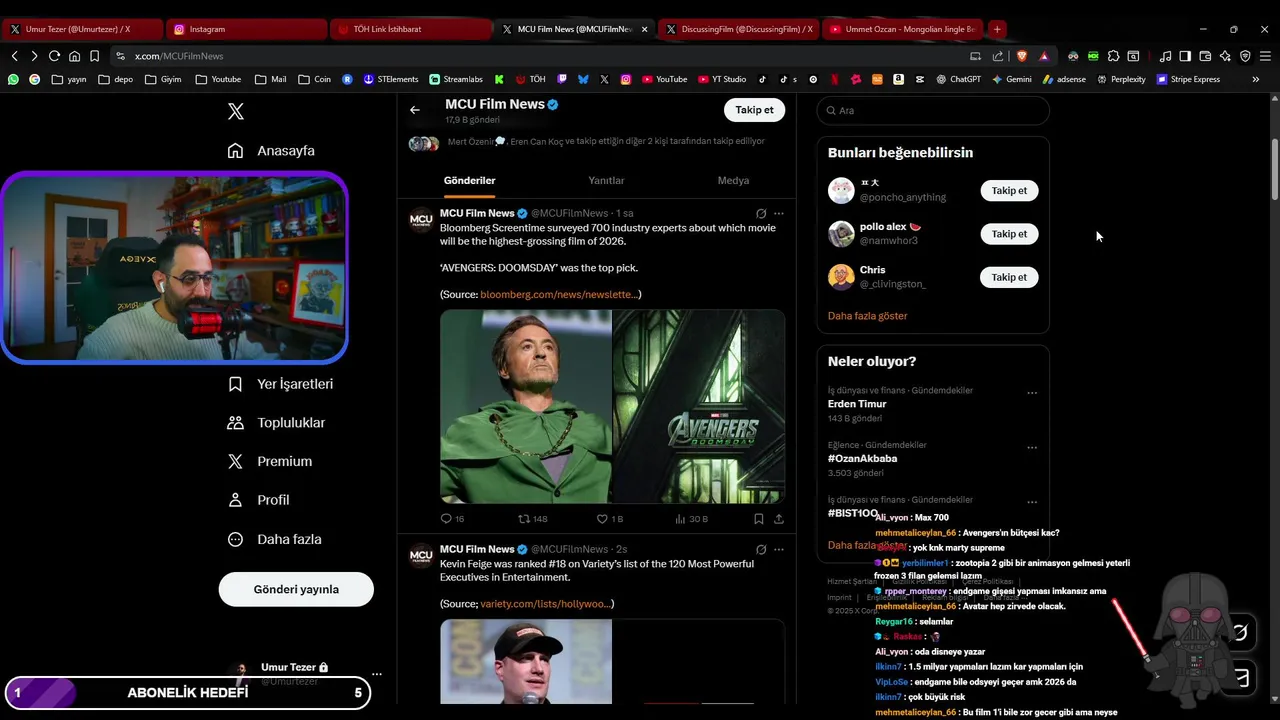Open the Erden Timur trend
The height and width of the screenshot is (720, 1280).
click(x=857, y=404)
